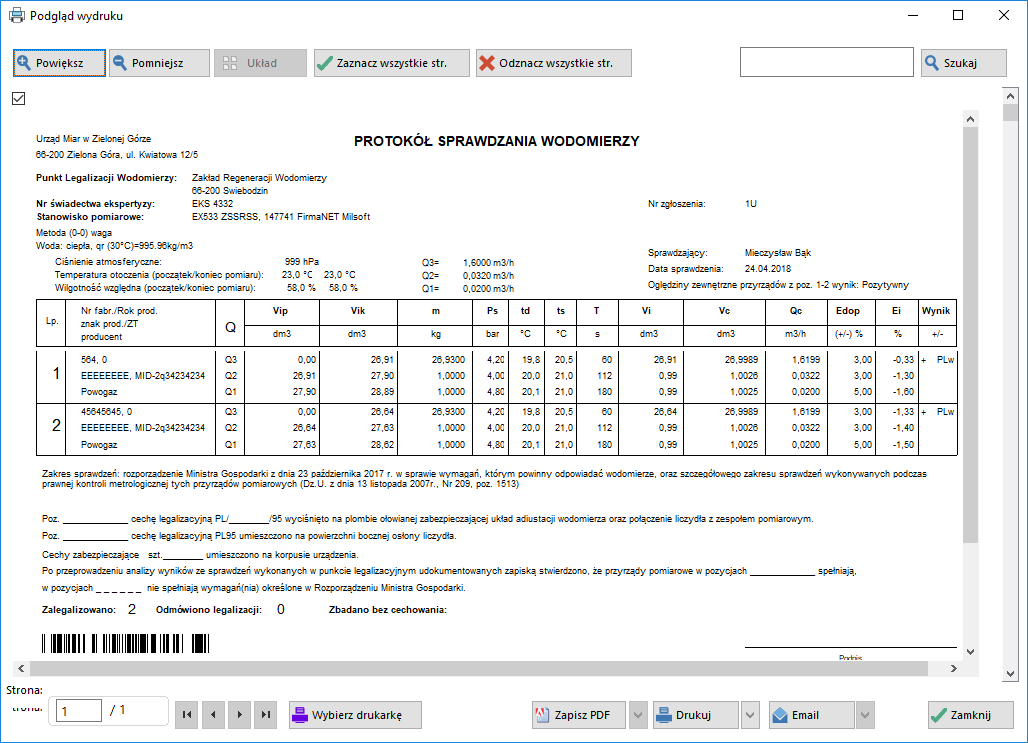
Task: Save the document with Zapisz PDF
Action: click(x=579, y=715)
